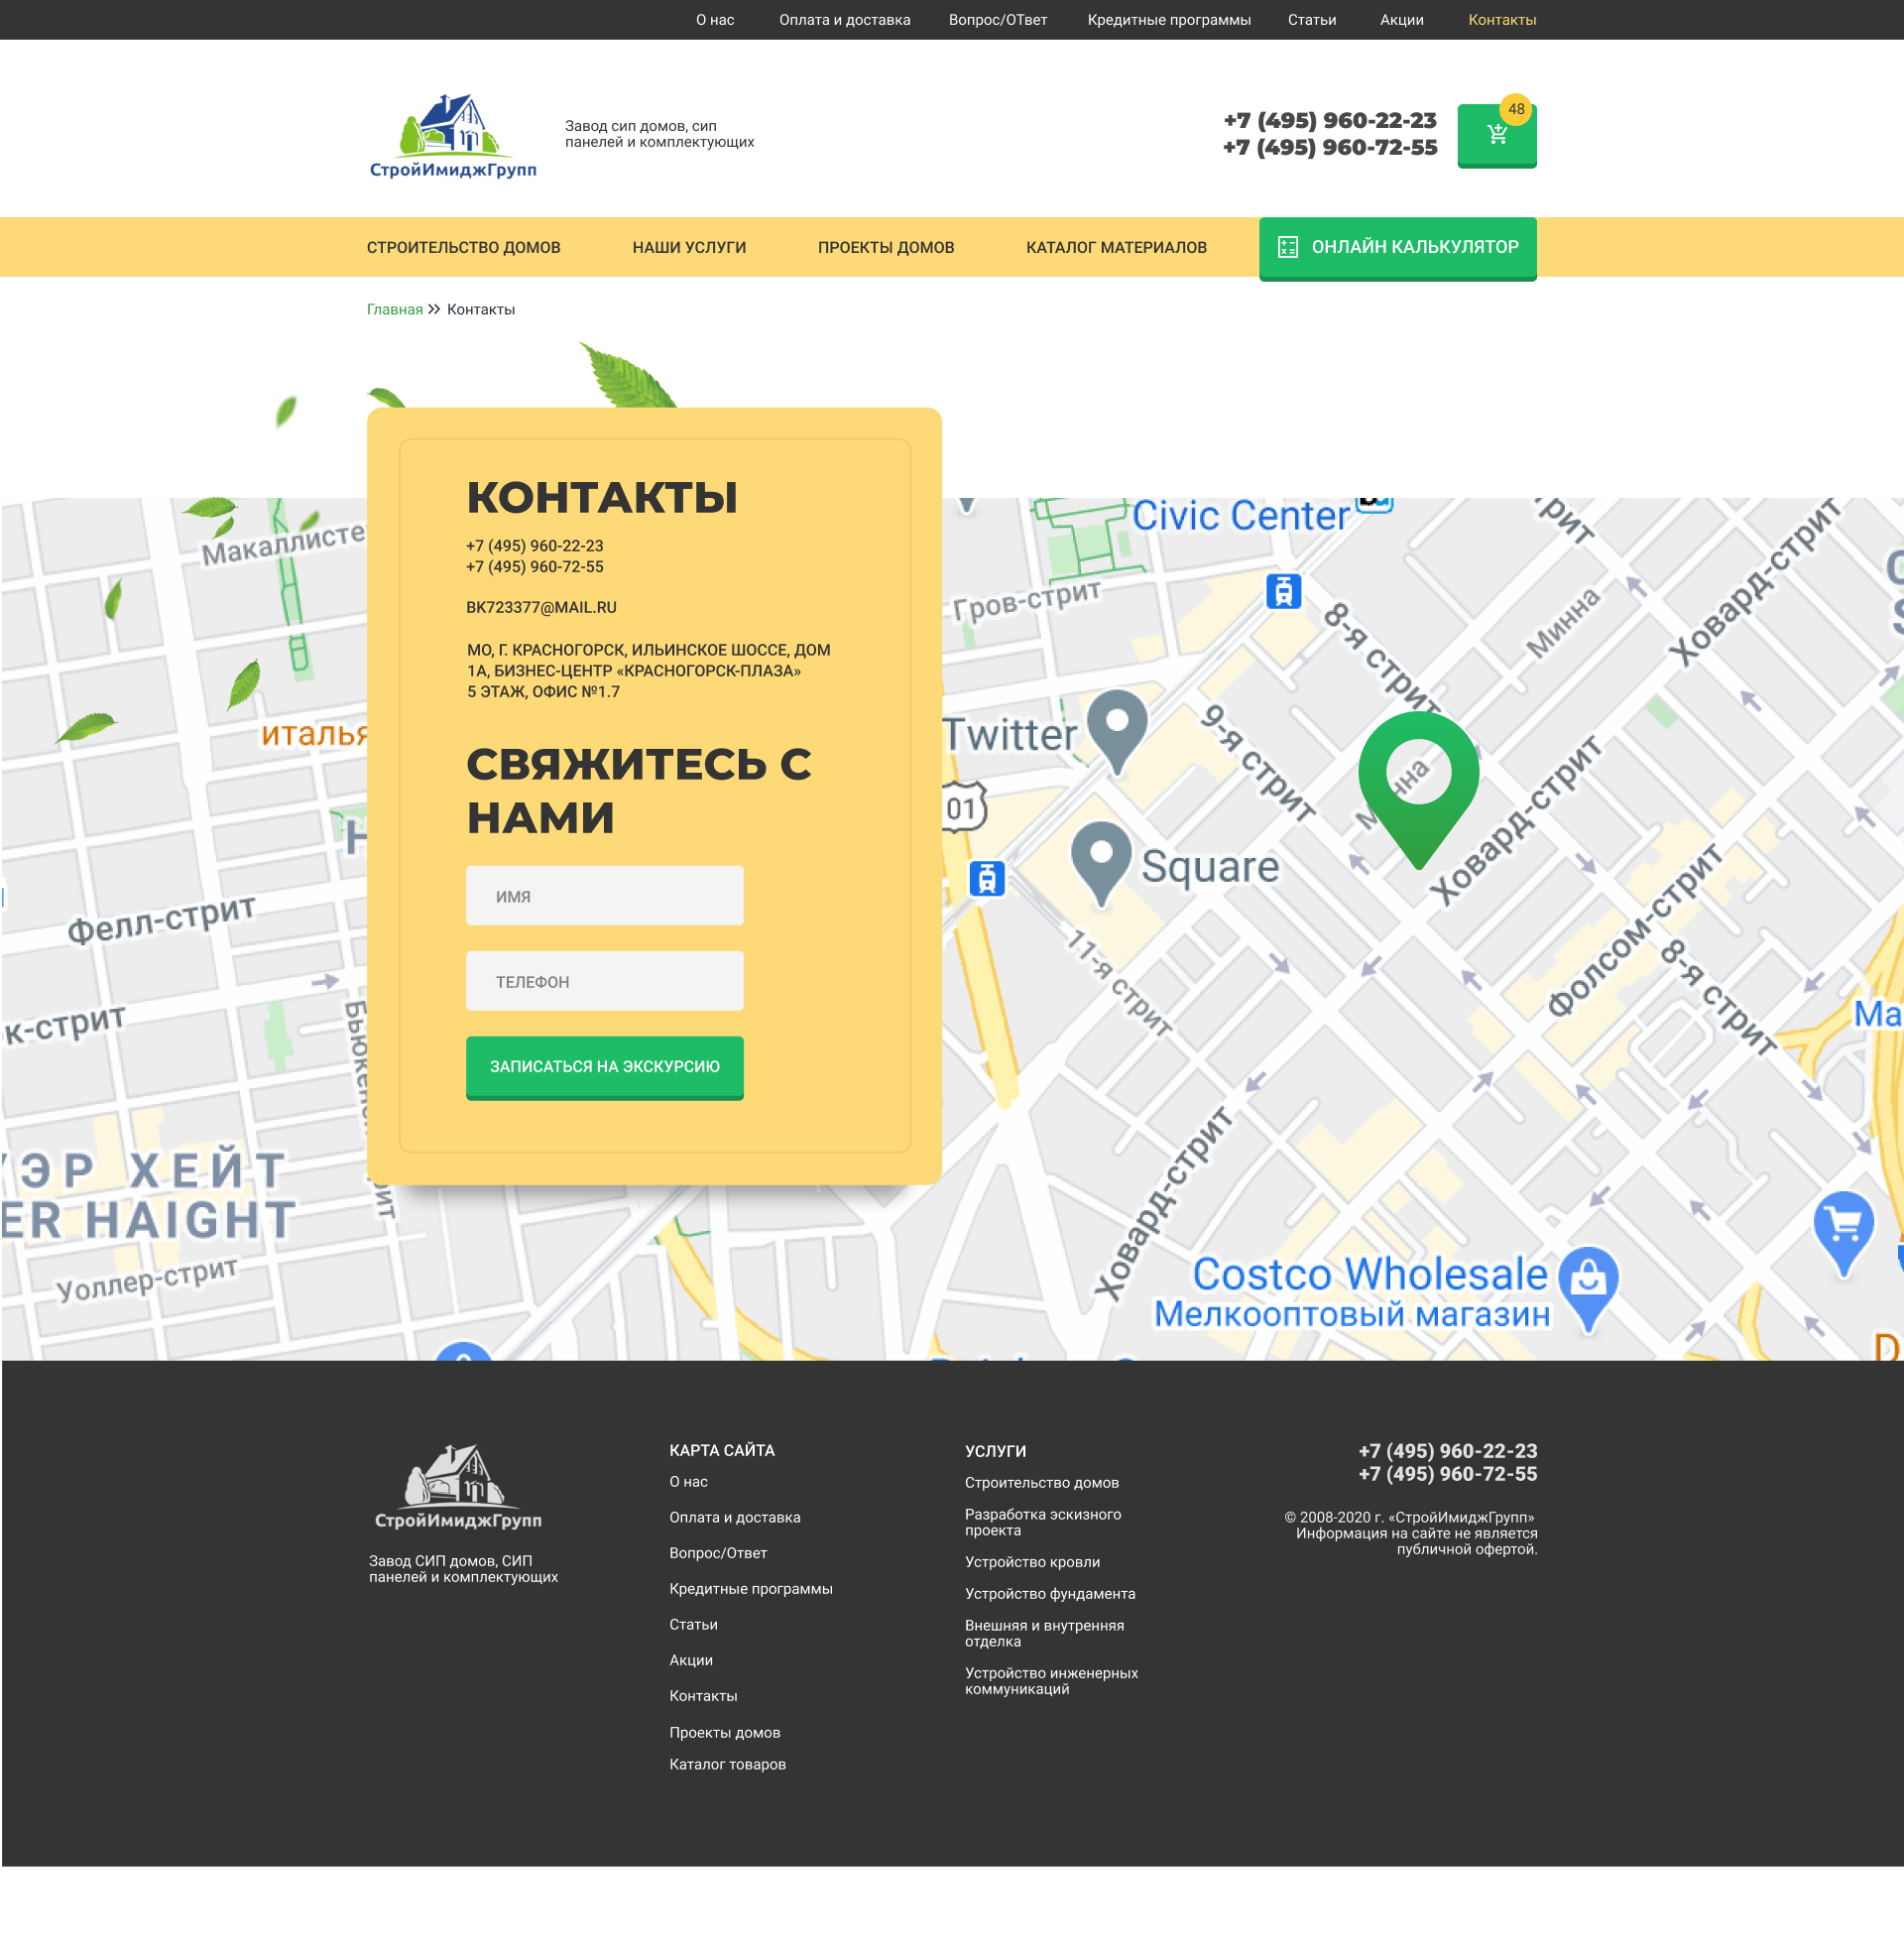This screenshot has height=1960, width=1904.
Task: Open the Проекты домов navigation tab
Action: click(x=885, y=247)
